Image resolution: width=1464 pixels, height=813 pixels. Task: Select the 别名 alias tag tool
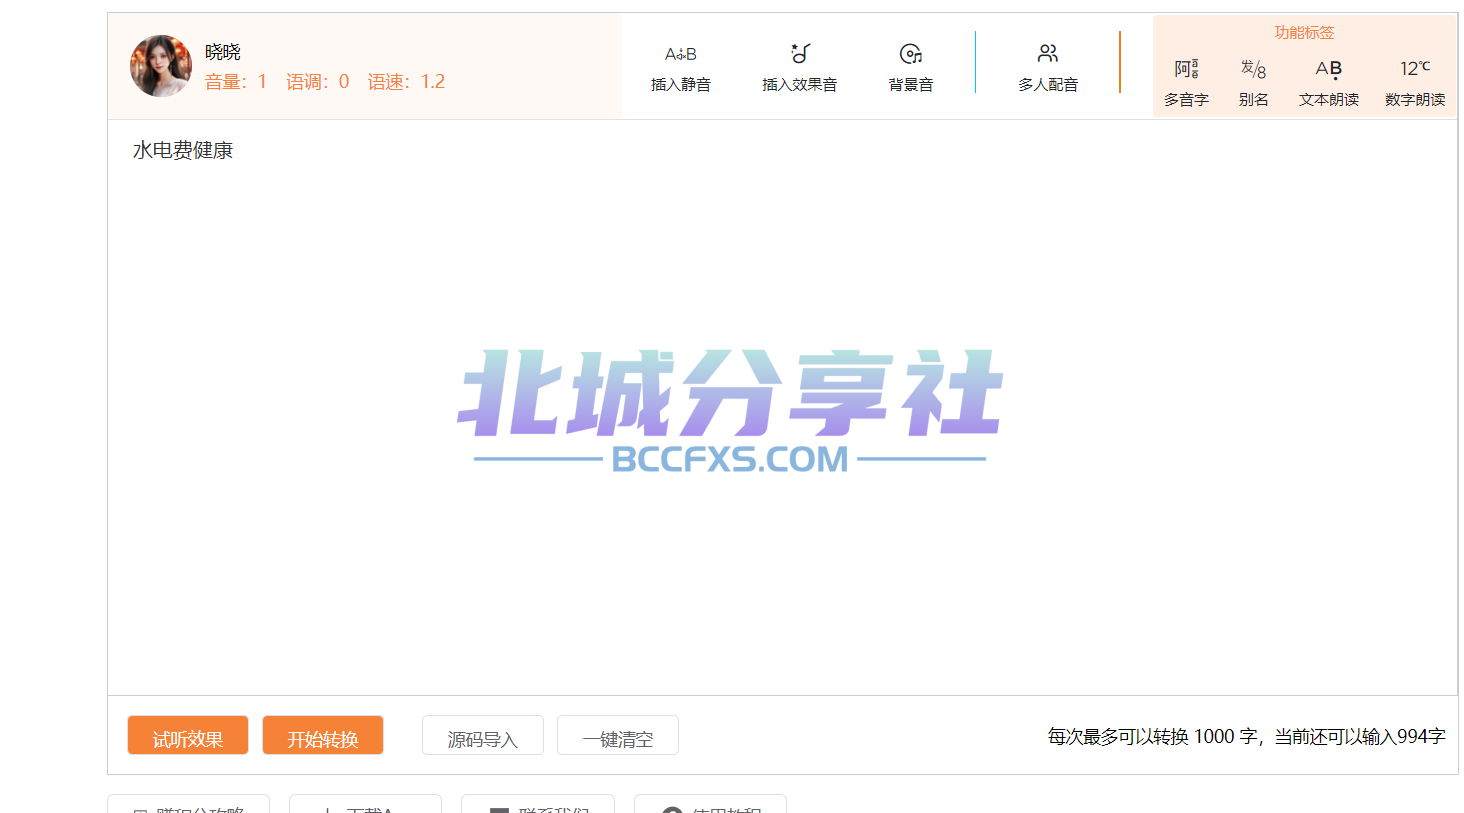(1254, 83)
